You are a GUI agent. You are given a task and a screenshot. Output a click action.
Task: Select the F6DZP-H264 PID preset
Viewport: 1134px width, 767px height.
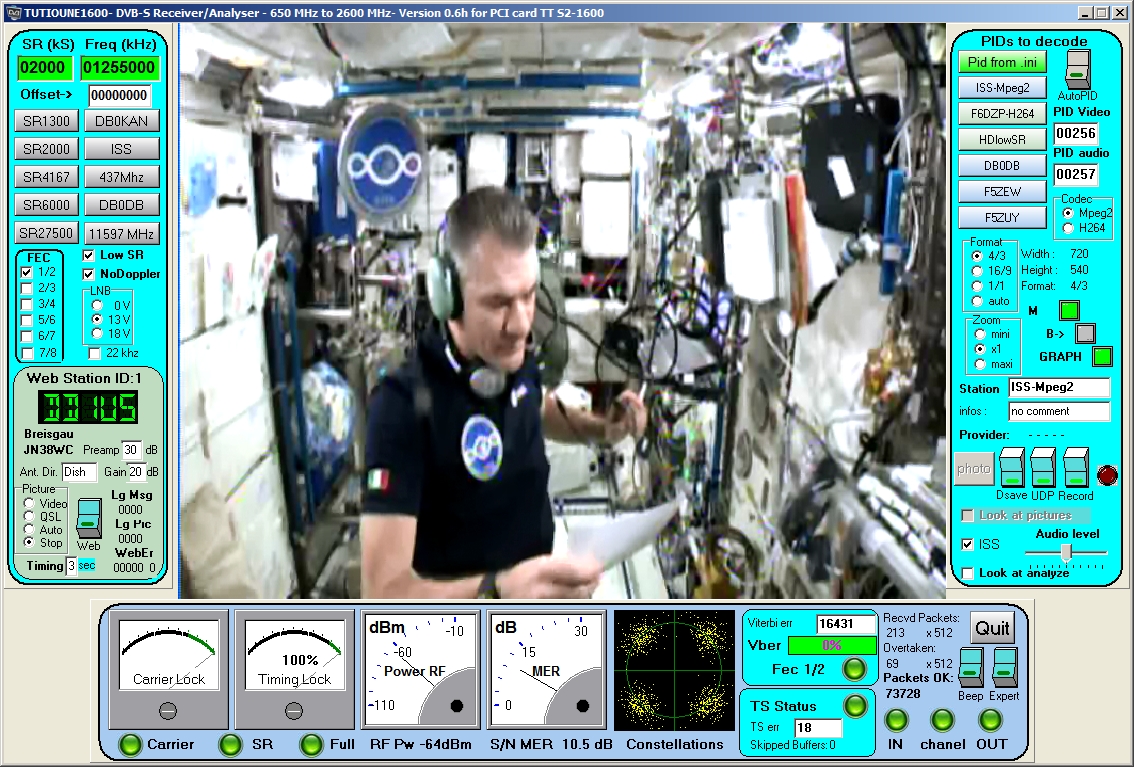1003,113
